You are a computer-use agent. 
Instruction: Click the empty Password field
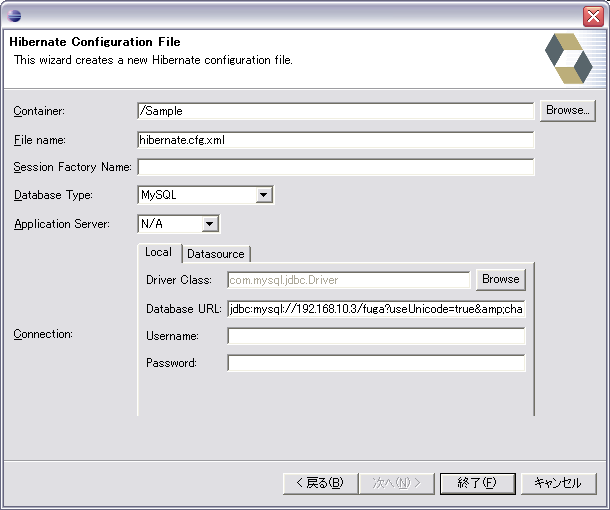click(x=376, y=363)
